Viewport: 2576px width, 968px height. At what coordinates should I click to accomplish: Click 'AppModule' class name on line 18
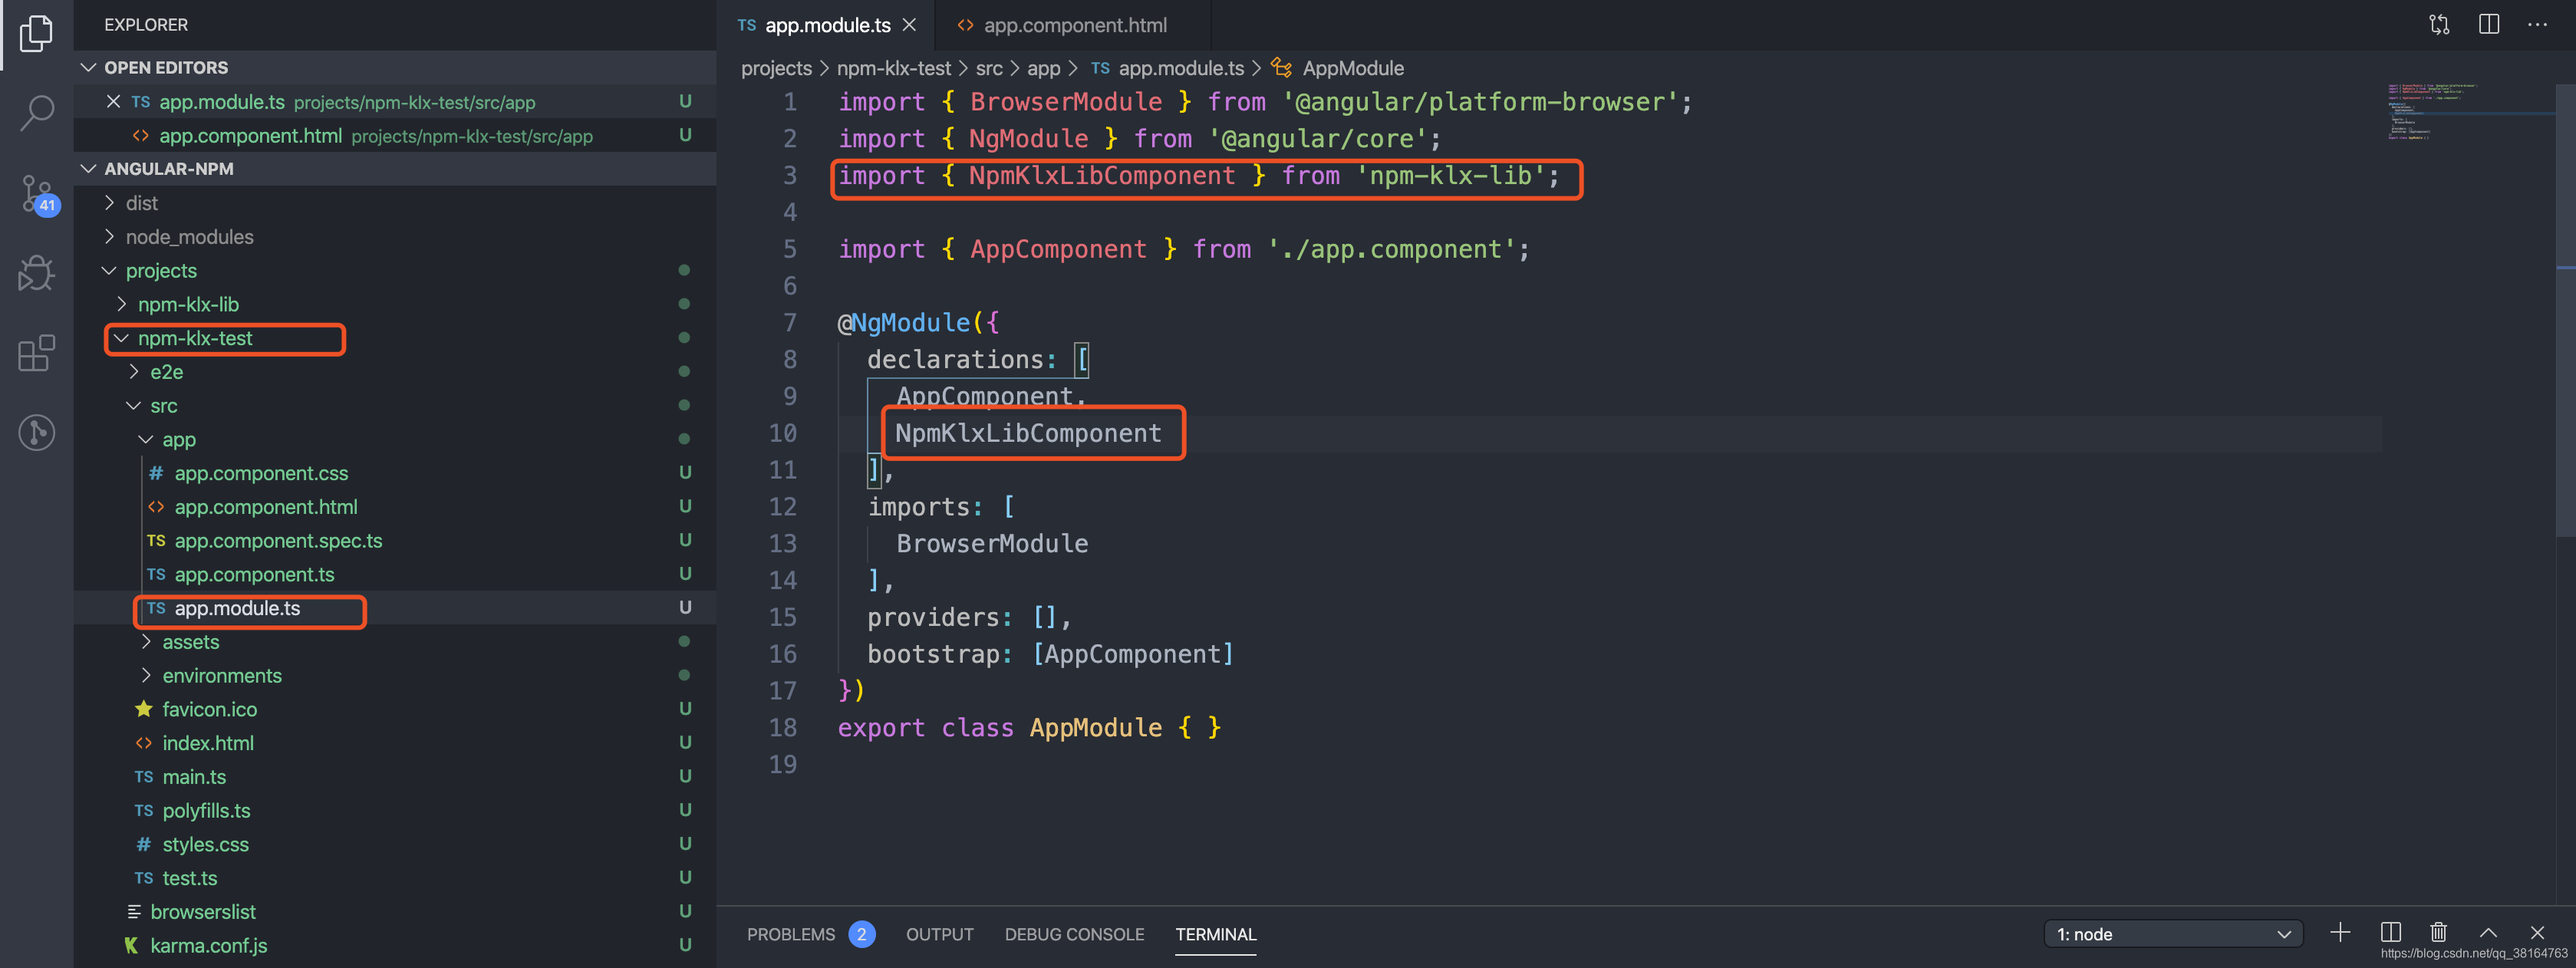coord(1096,727)
